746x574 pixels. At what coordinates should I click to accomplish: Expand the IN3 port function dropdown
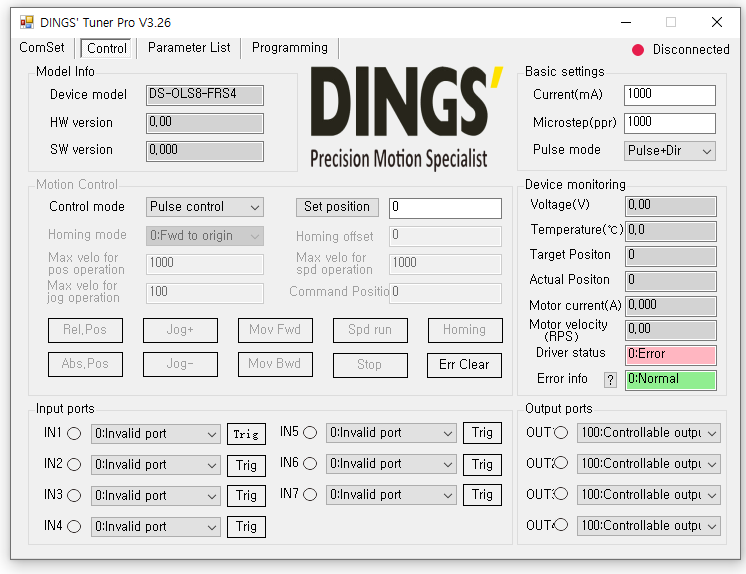coord(156,496)
